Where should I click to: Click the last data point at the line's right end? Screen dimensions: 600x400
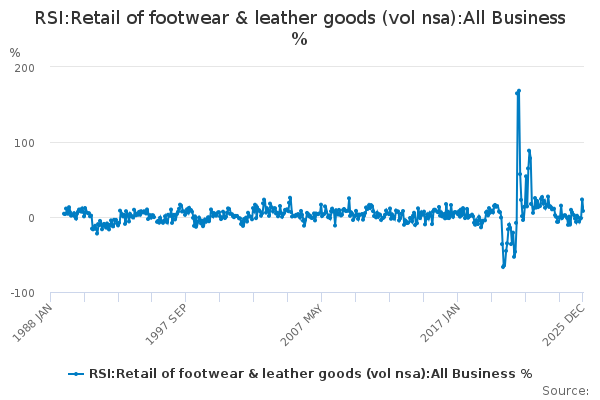click(x=583, y=211)
